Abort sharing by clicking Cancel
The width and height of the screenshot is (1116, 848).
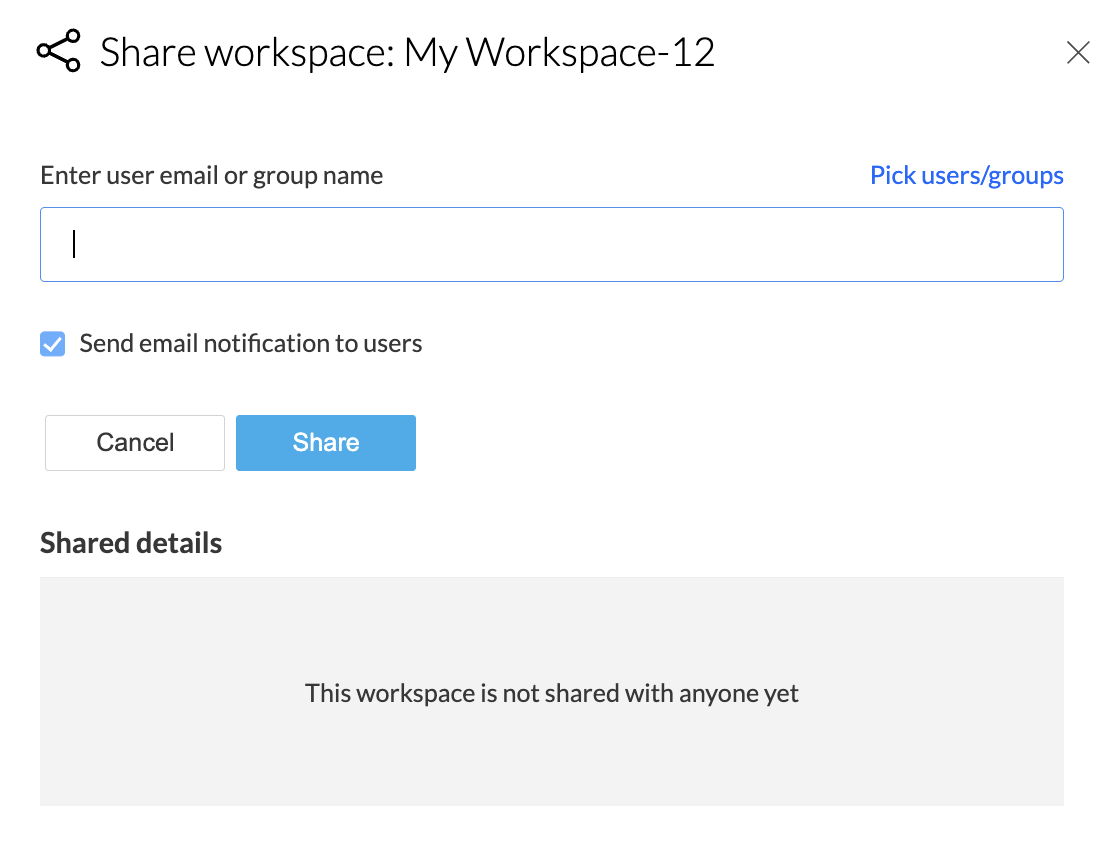[135, 443]
